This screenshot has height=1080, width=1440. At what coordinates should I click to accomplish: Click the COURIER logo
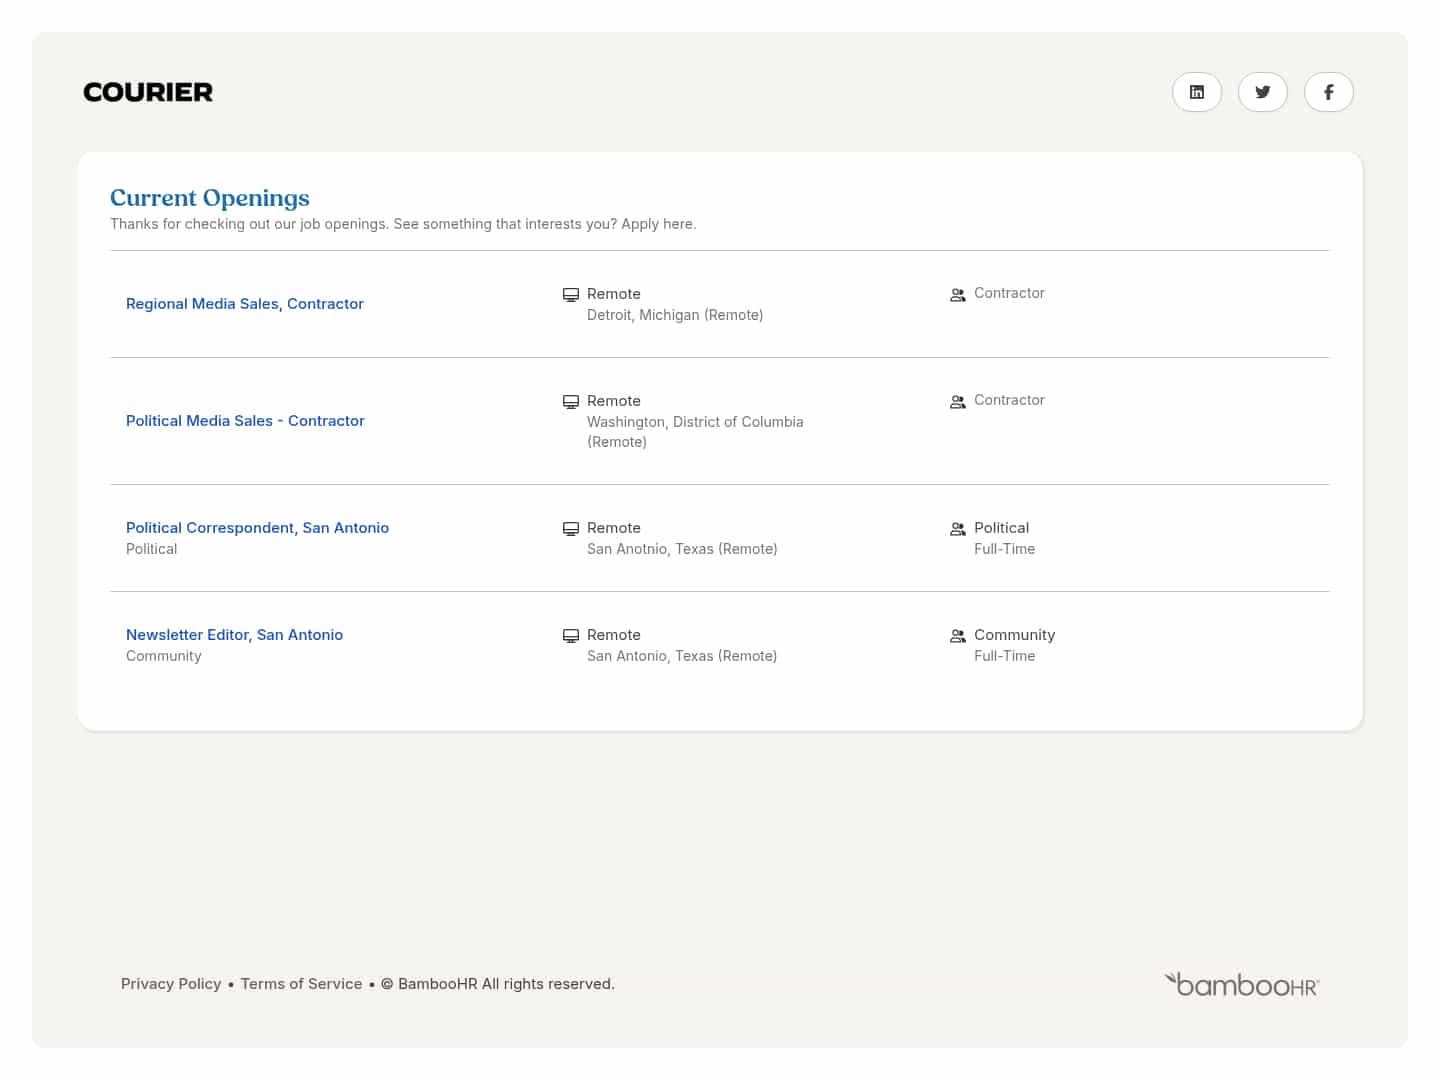(x=148, y=91)
